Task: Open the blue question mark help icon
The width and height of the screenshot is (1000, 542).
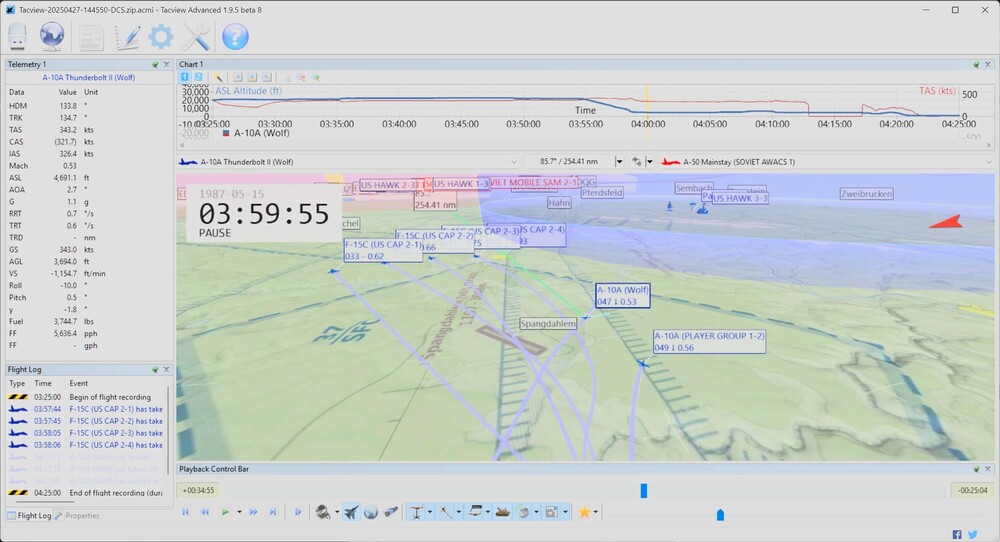Action: pos(235,37)
